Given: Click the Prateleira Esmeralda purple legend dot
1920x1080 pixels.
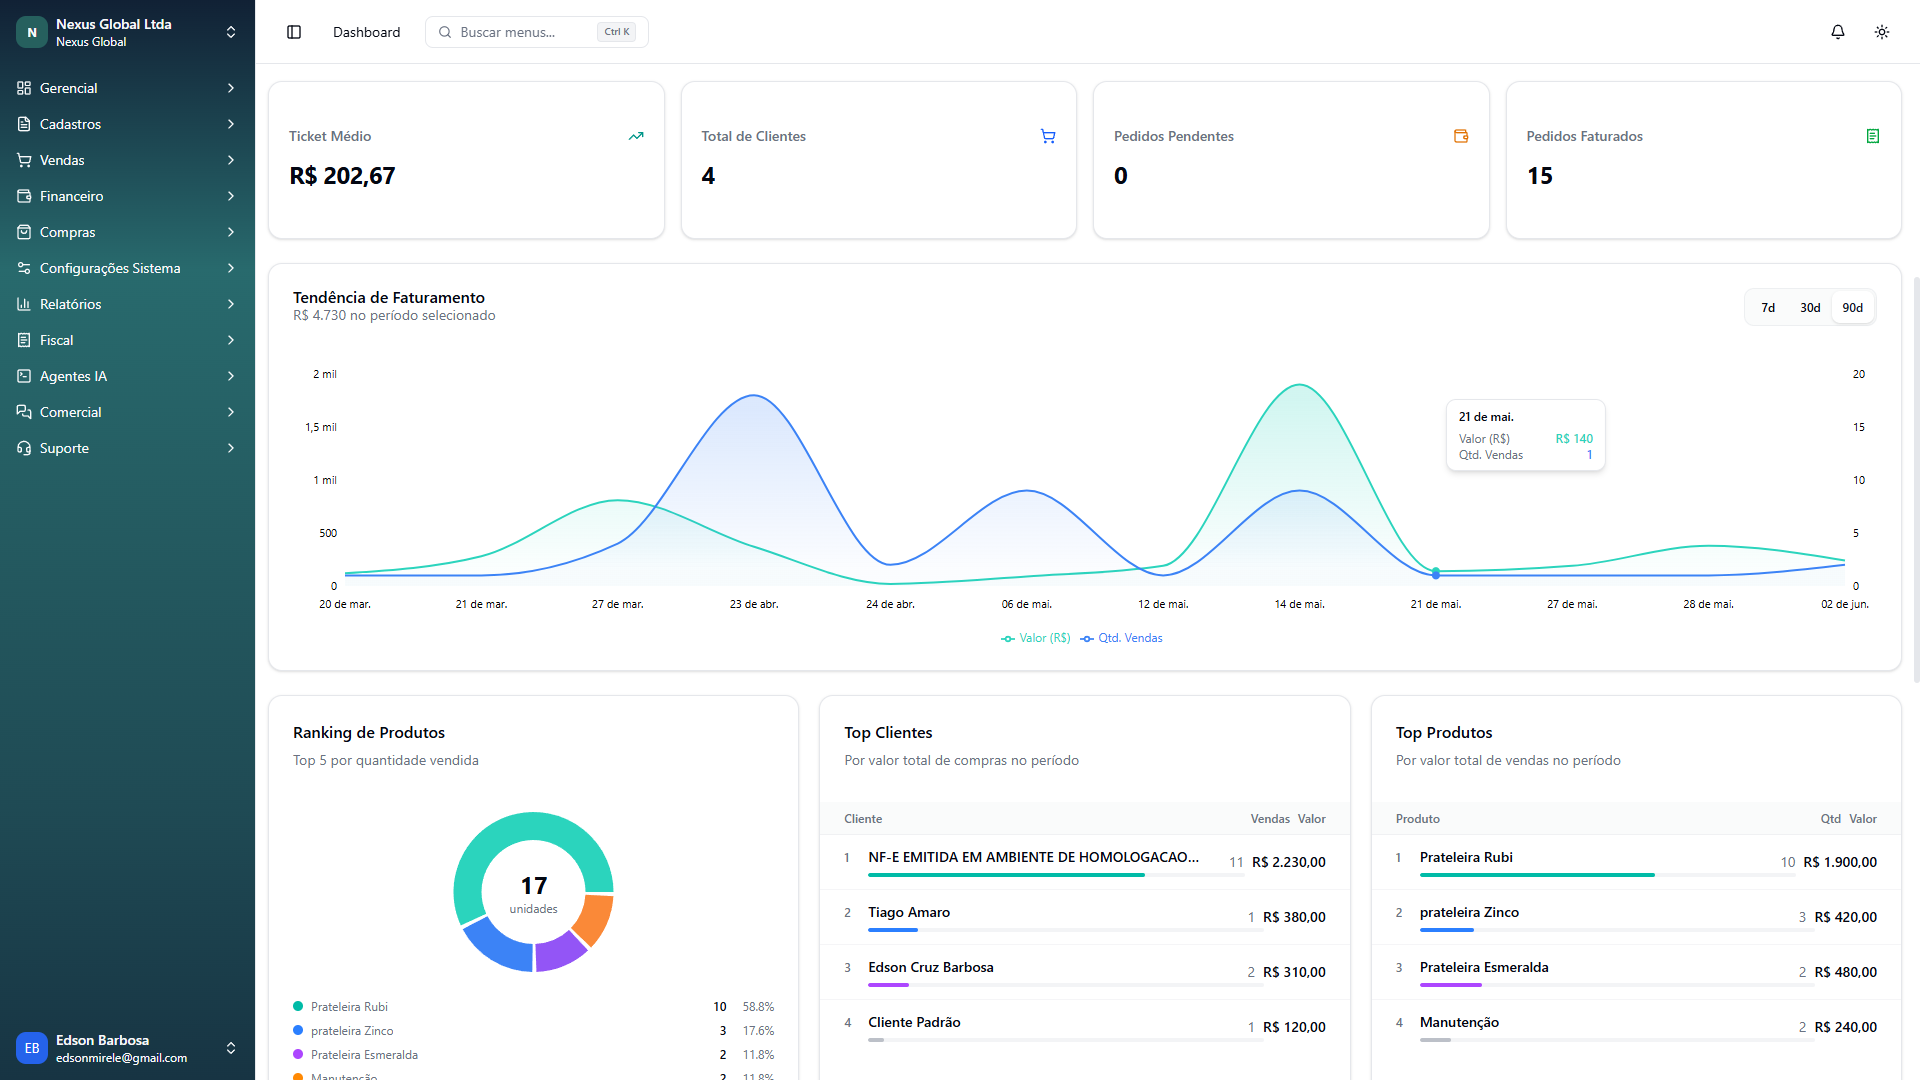Looking at the screenshot, I should pos(298,1054).
